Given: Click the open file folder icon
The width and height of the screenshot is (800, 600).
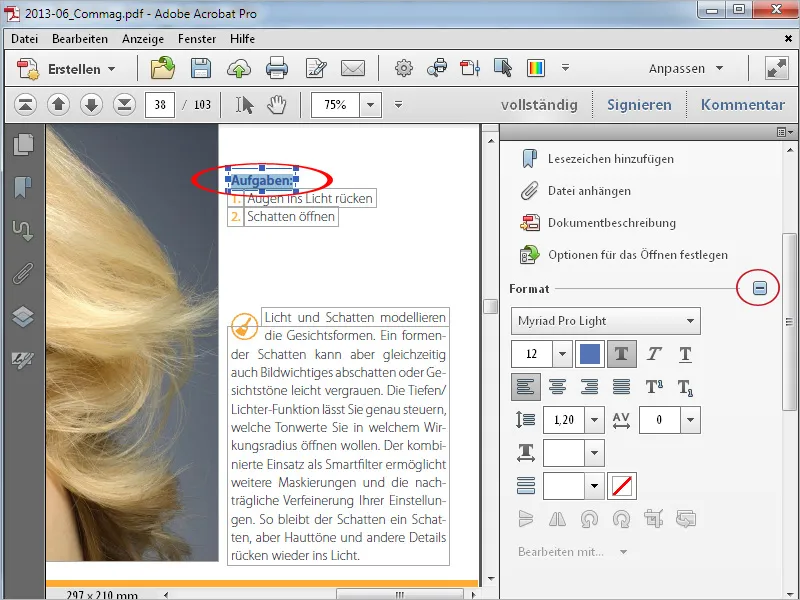Looking at the screenshot, I should click(x=163, y=68).
